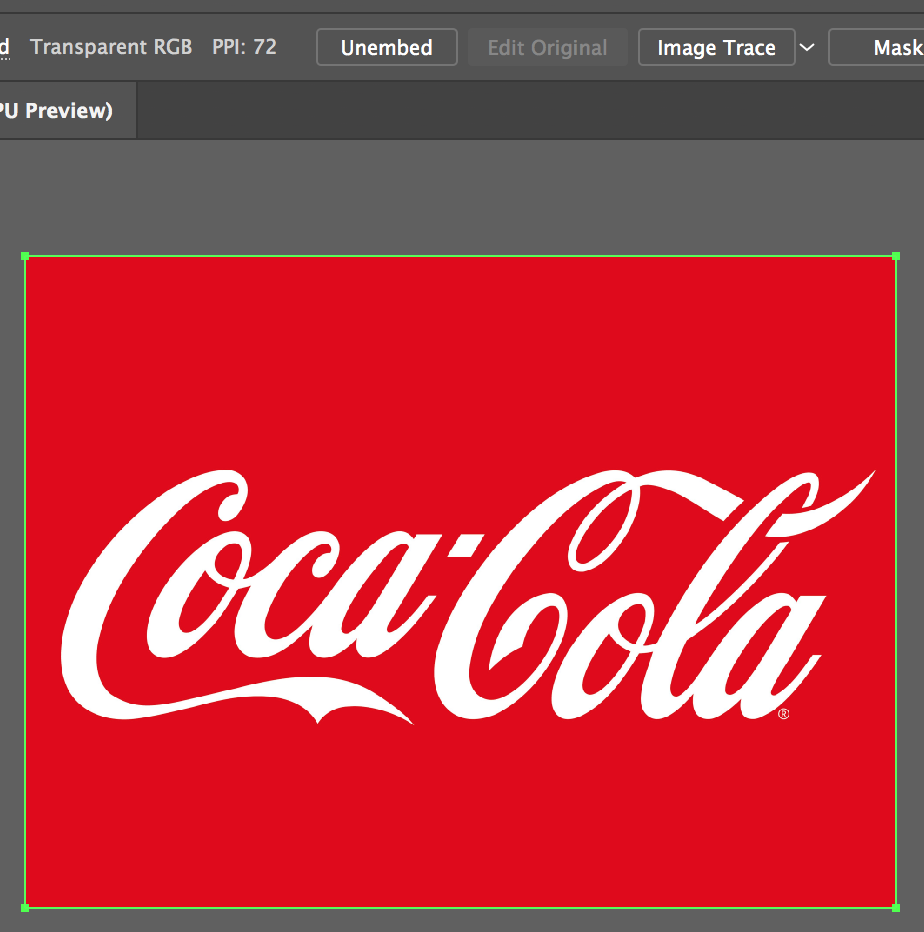The image size is (924, 932).
Task: Click the Unembed button
Action: (x=387, y=47)
